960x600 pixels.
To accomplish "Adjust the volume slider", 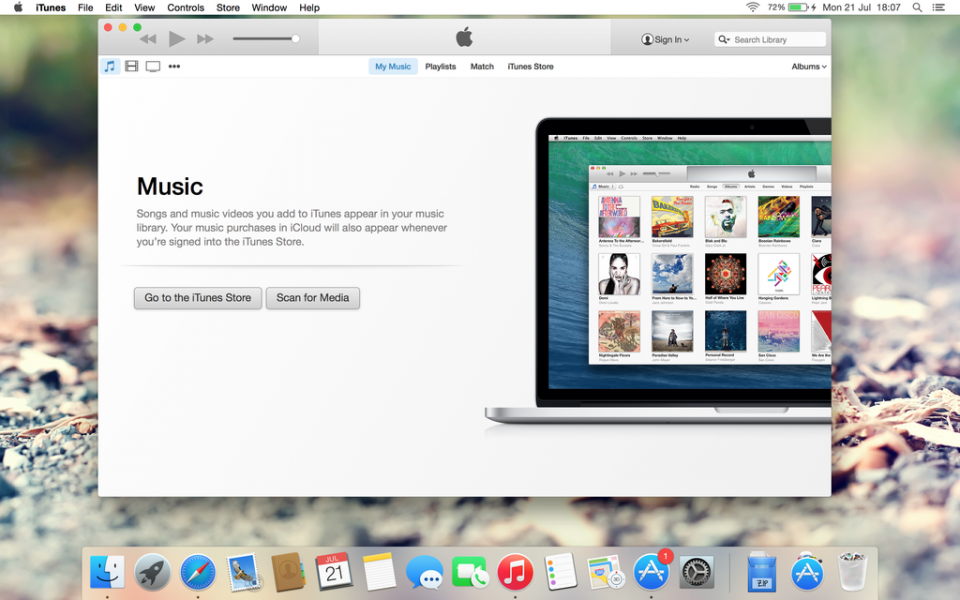I will point(266,39).
